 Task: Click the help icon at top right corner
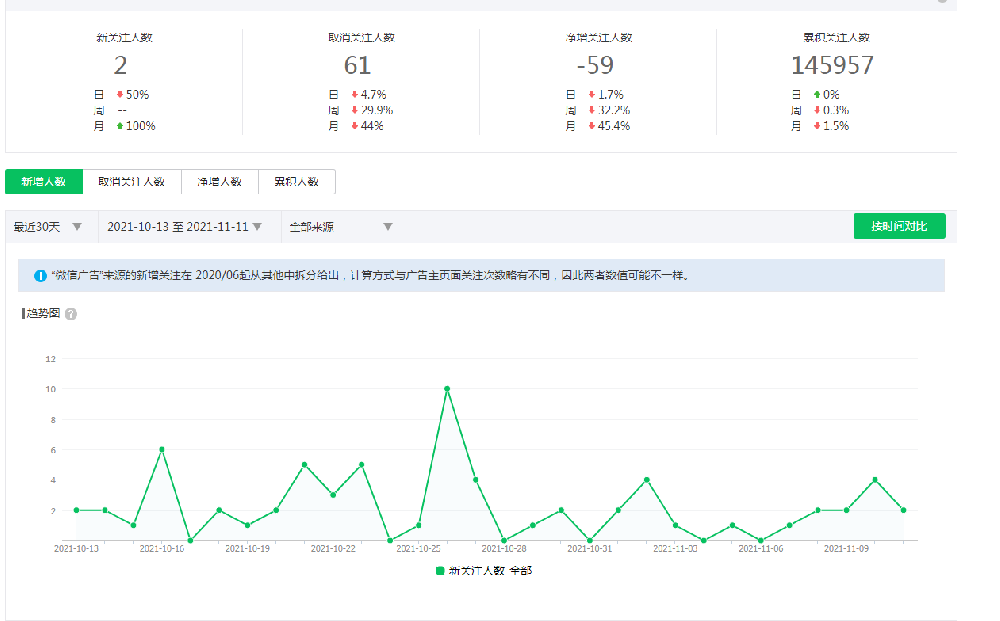click(x=942, y=1)
